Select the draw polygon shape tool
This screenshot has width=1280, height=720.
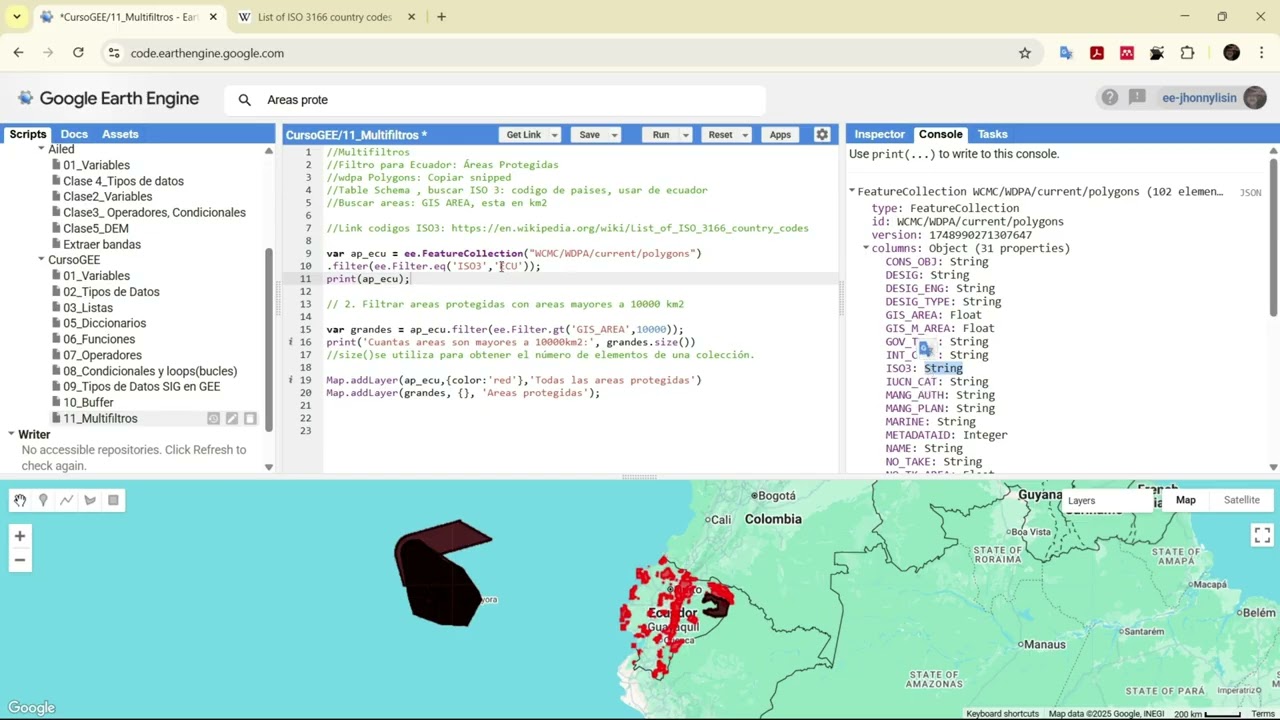click(90, 500)
